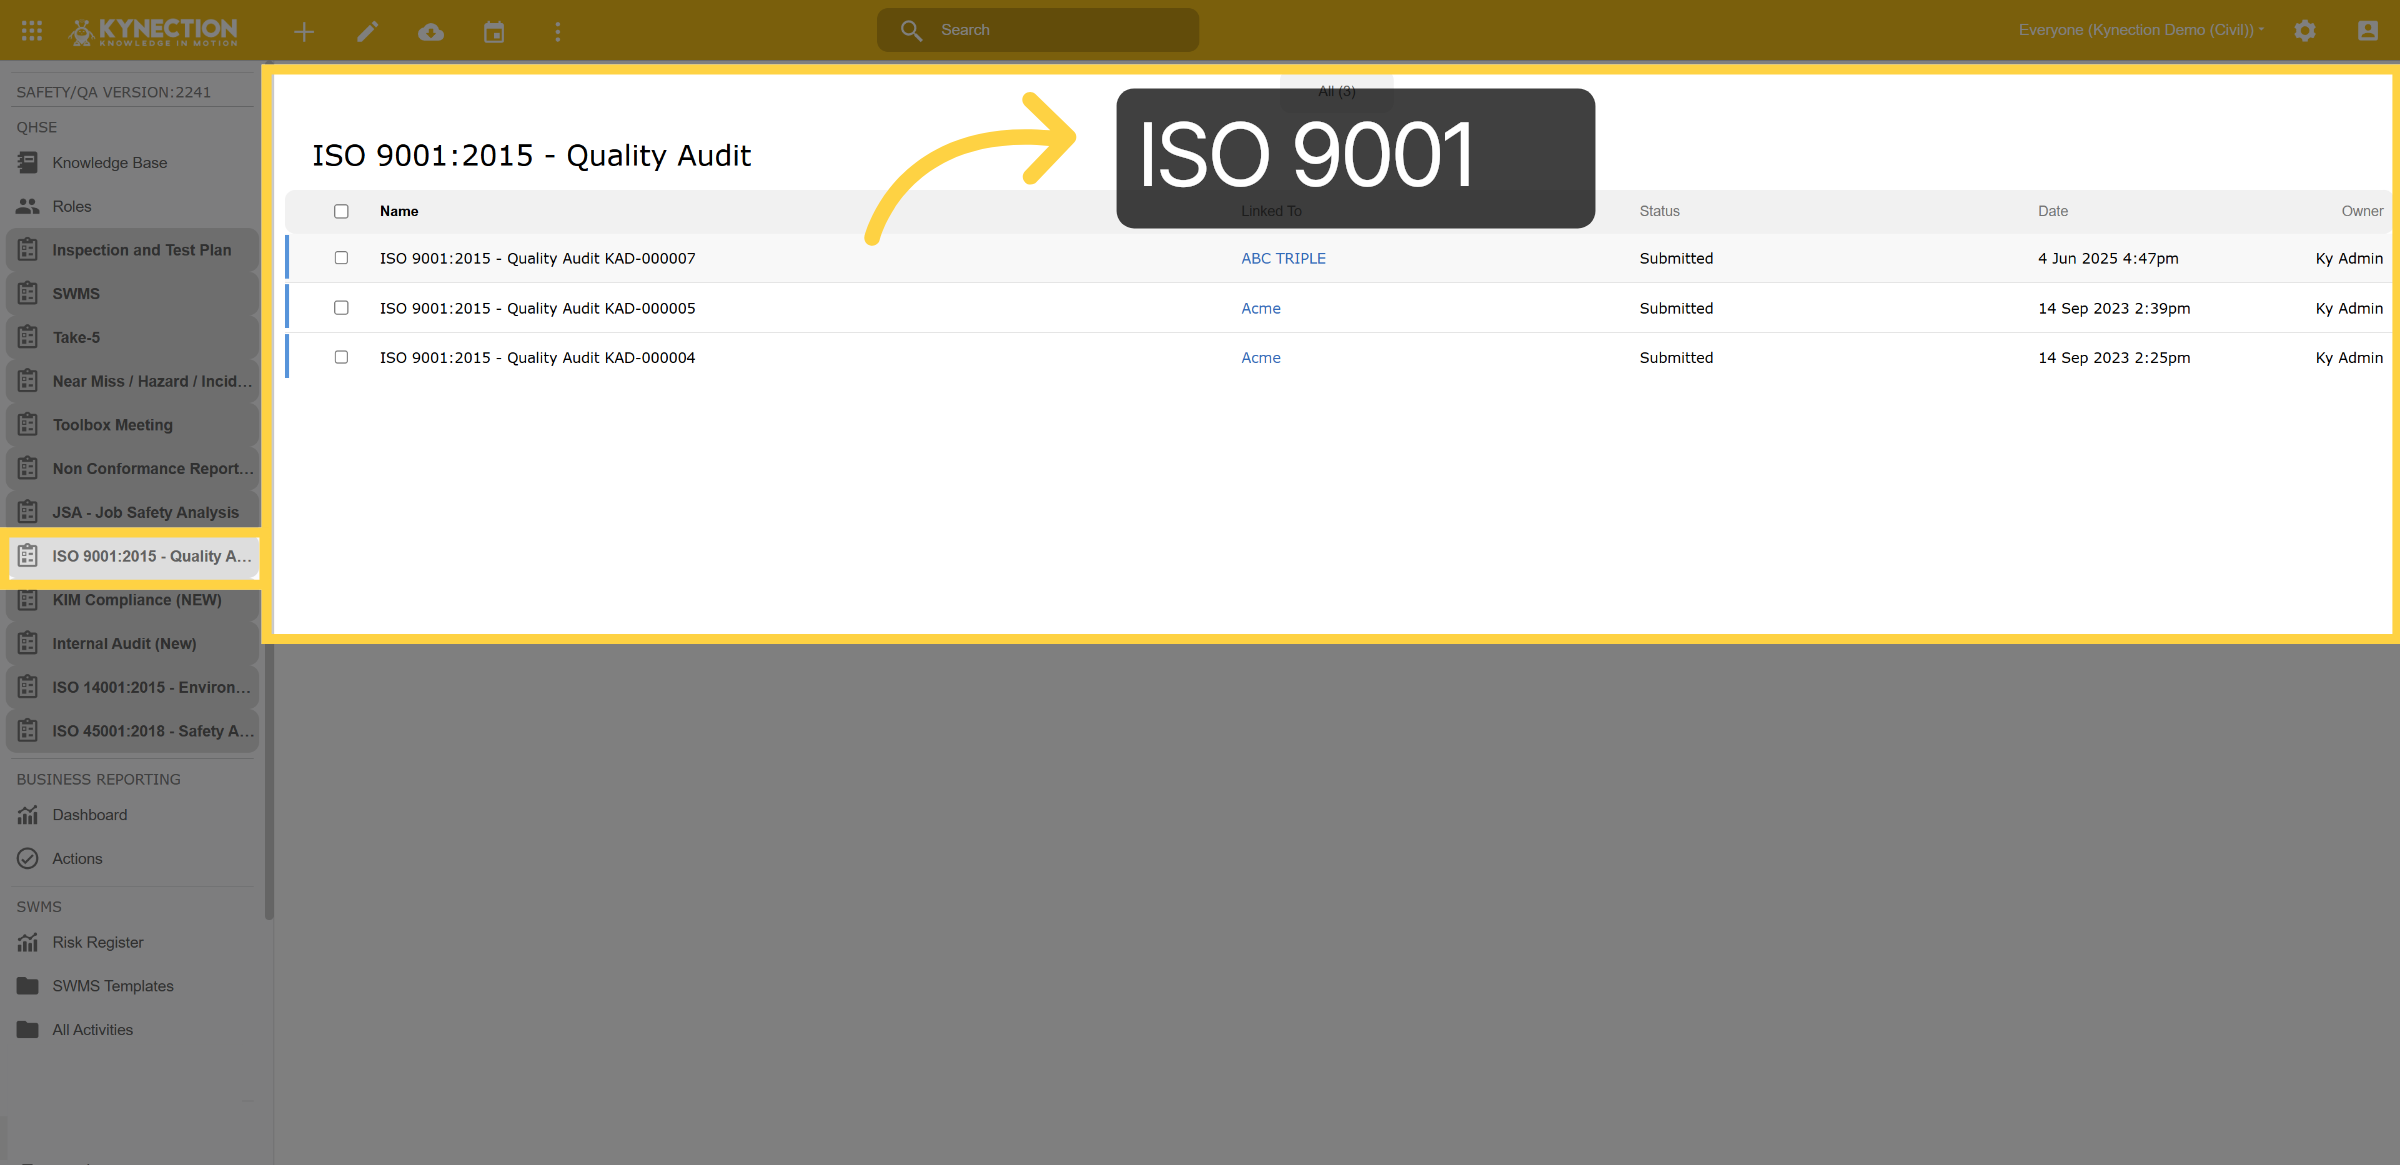The height and width of the screenshot is (1165, 2400).
Task: Sort by the Status column header
Action: (x=1659, y=211)
